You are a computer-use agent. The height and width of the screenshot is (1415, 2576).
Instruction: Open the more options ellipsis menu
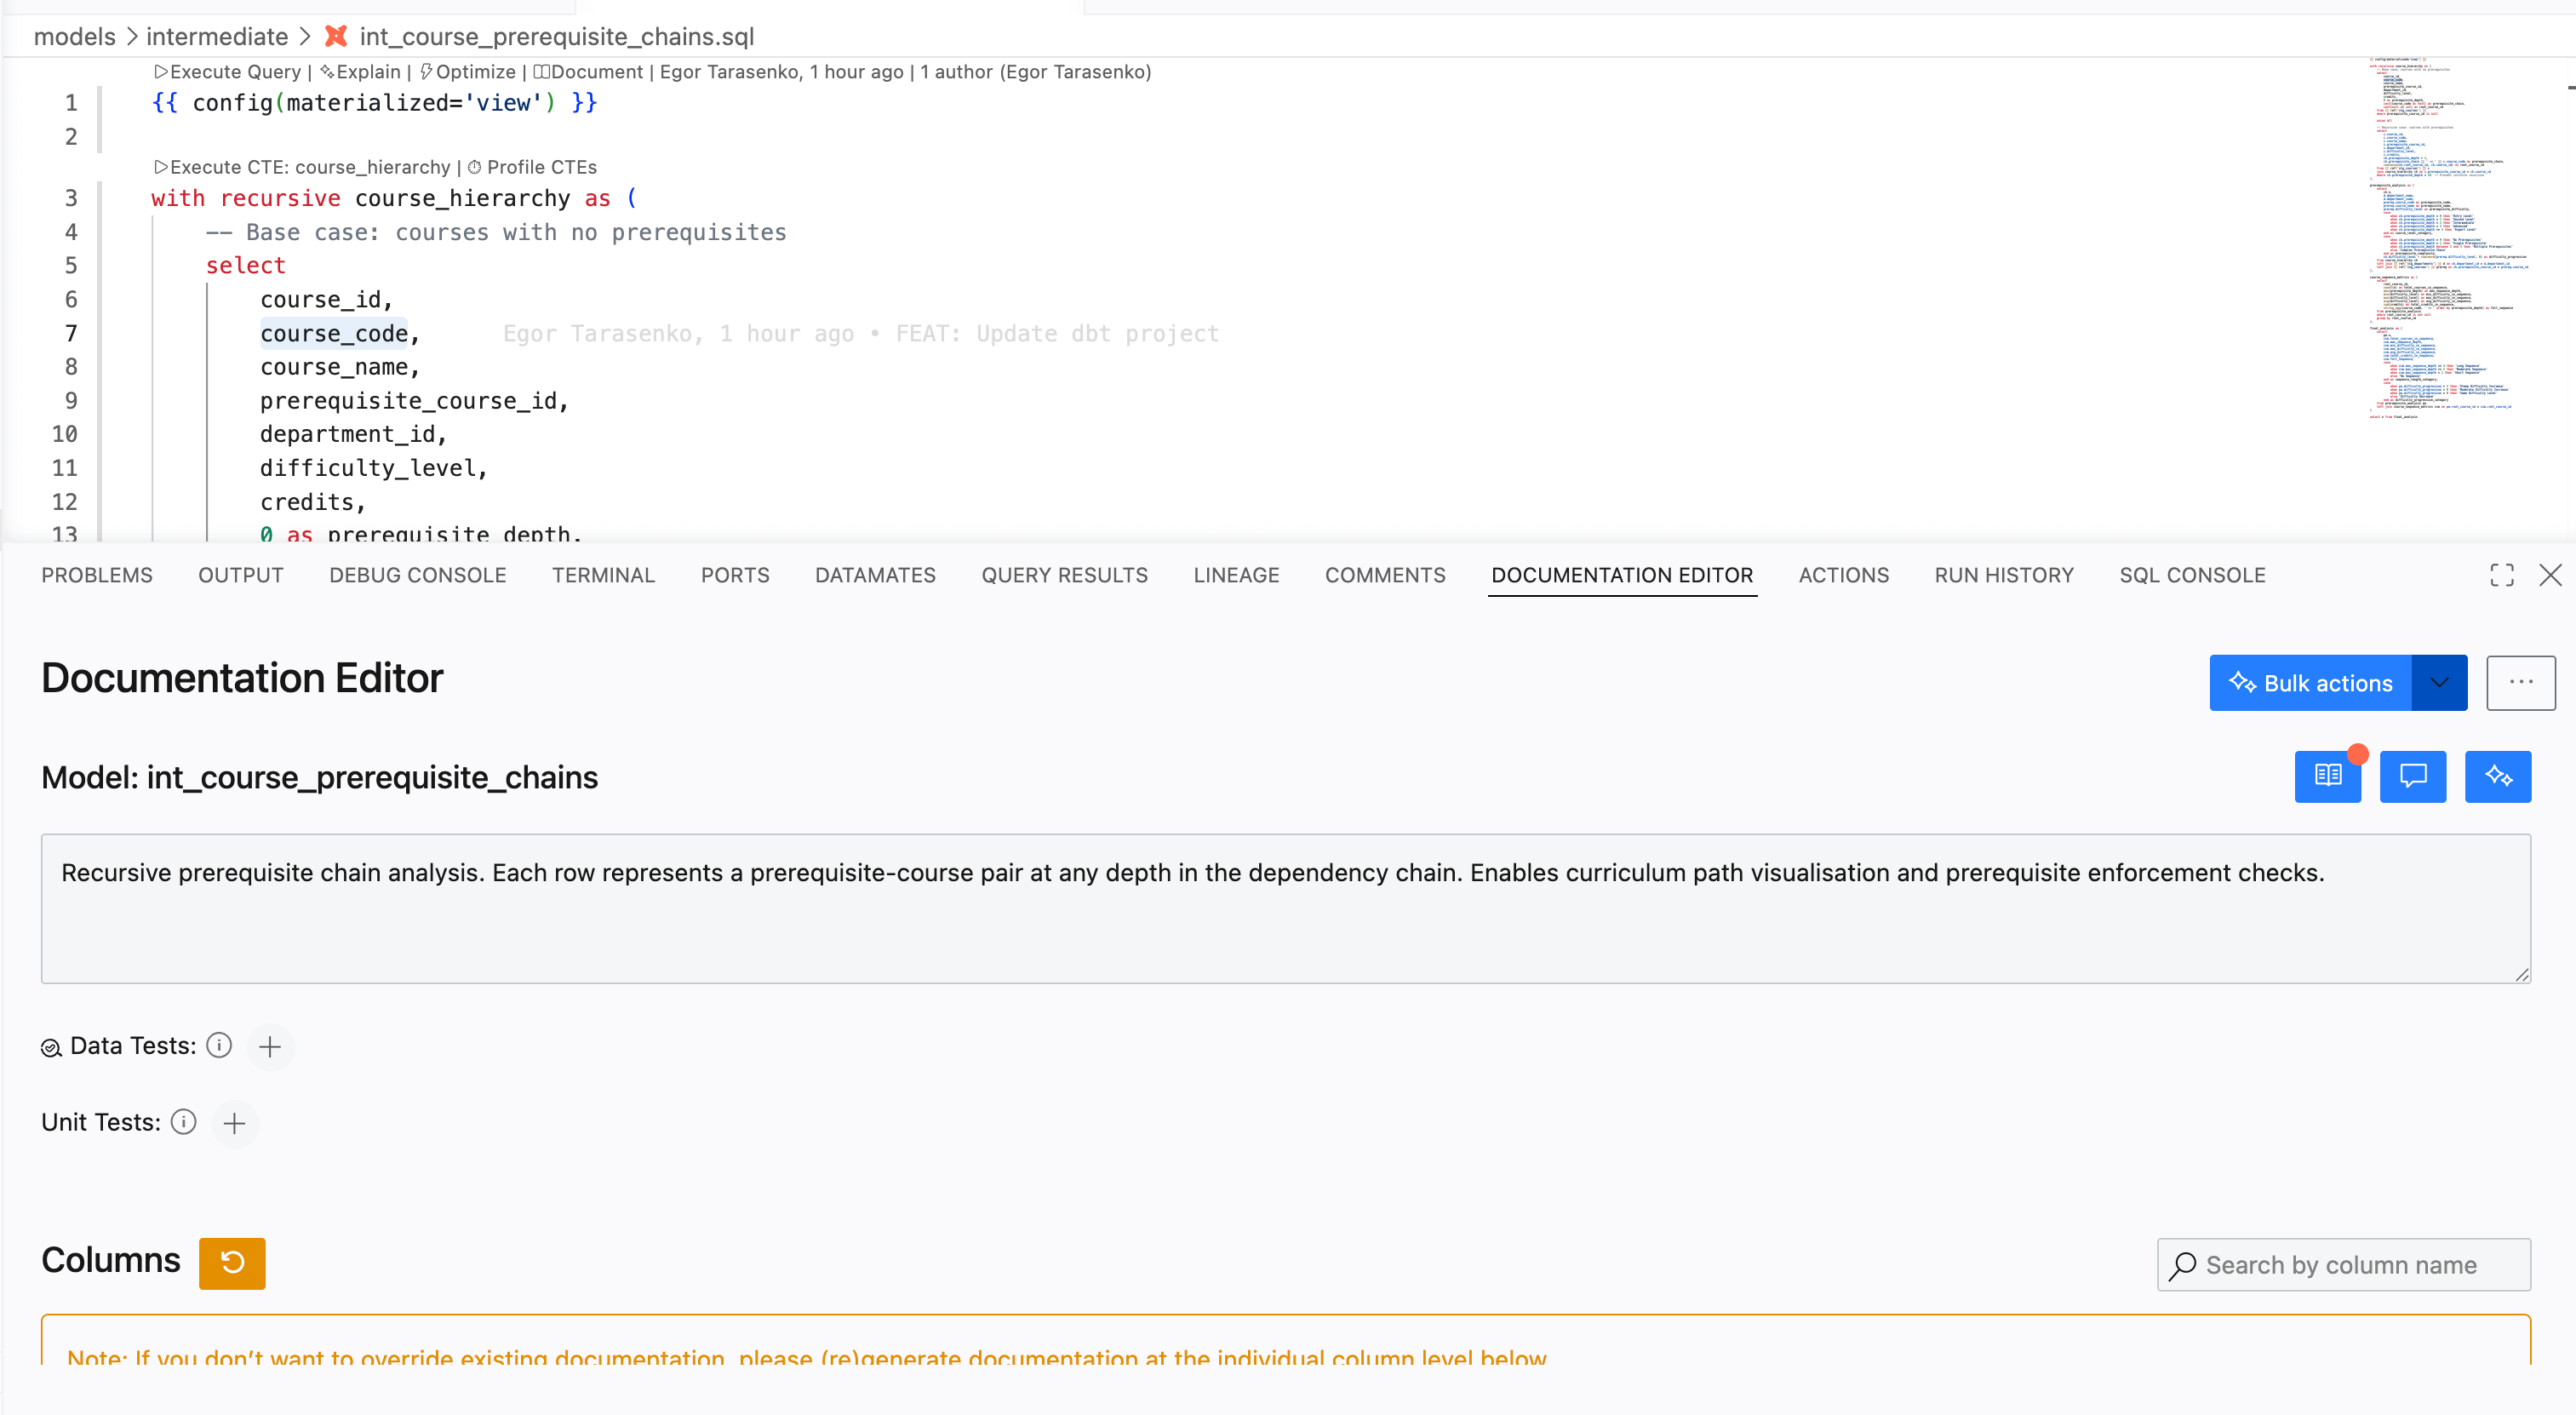[2521, 683]
